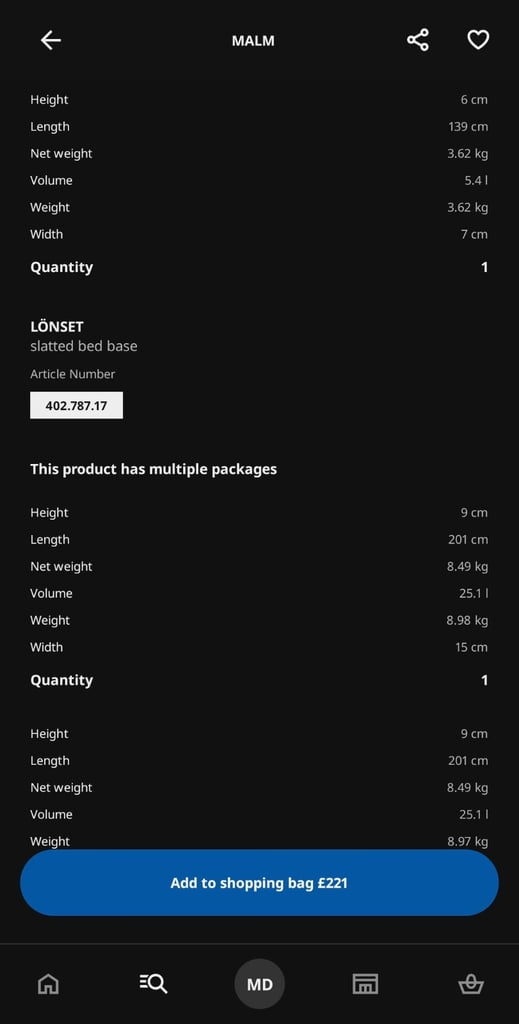Viewport: 519px width, 1024px height.
Task: Tap the 7 cm width value
Action: (474, 234)
